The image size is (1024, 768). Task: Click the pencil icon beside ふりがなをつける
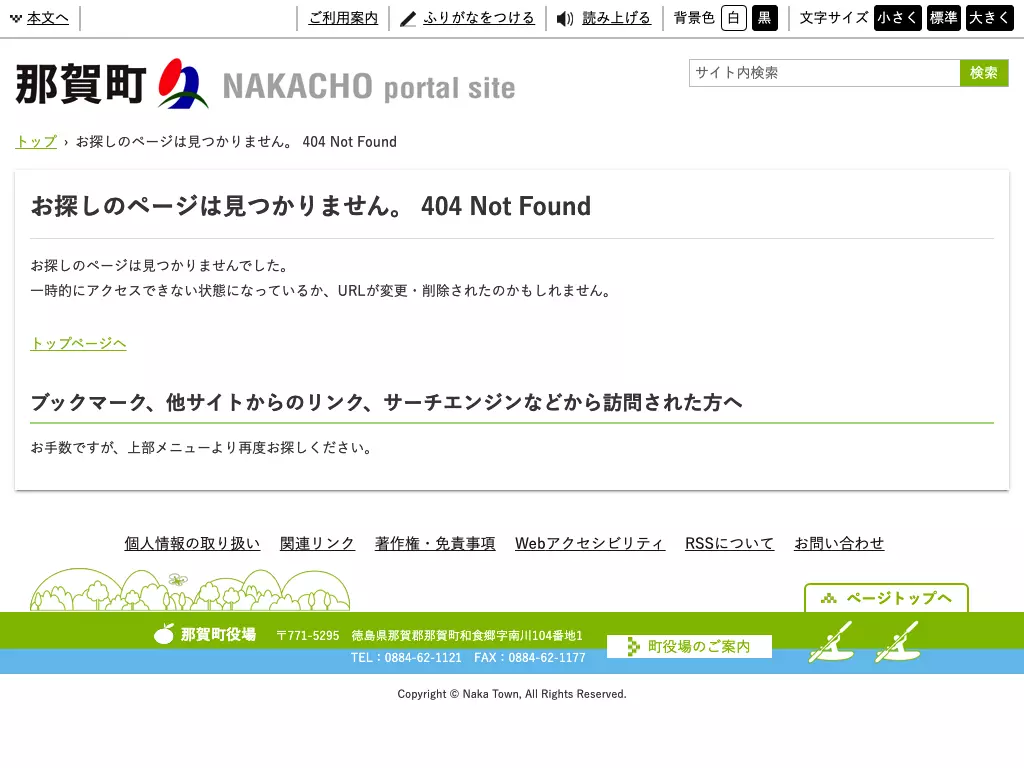(x=408, y=19)
